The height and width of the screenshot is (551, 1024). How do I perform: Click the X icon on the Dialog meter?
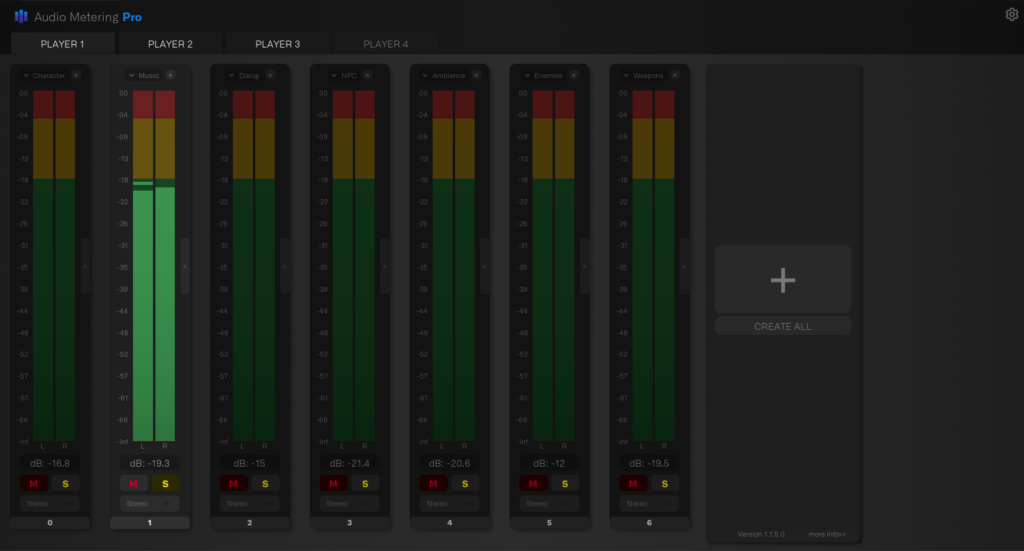(276, 75)
